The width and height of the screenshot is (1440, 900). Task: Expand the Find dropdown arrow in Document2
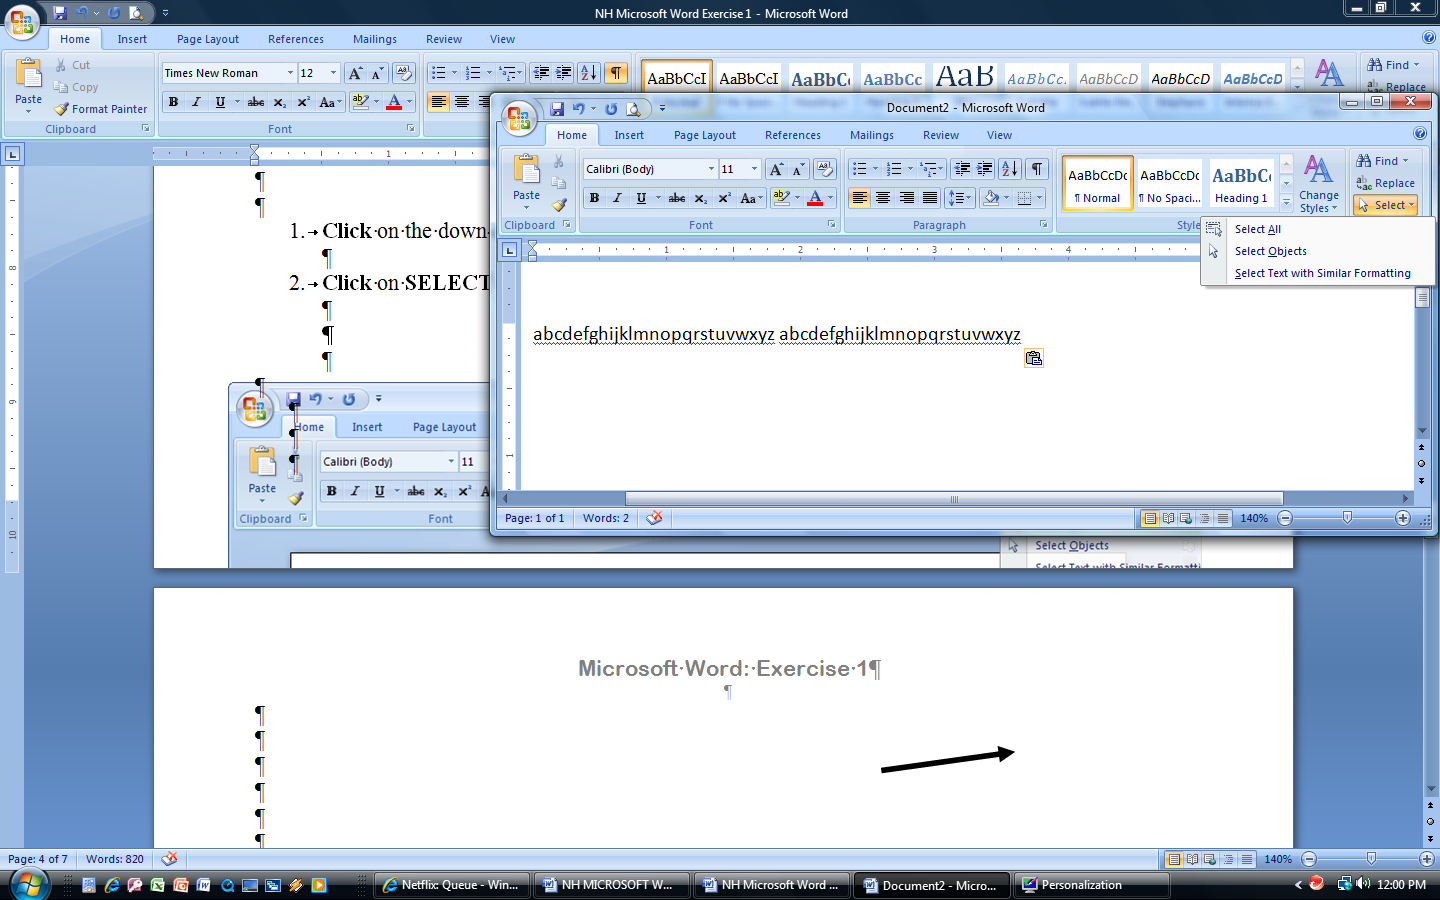click(1405, 161)
